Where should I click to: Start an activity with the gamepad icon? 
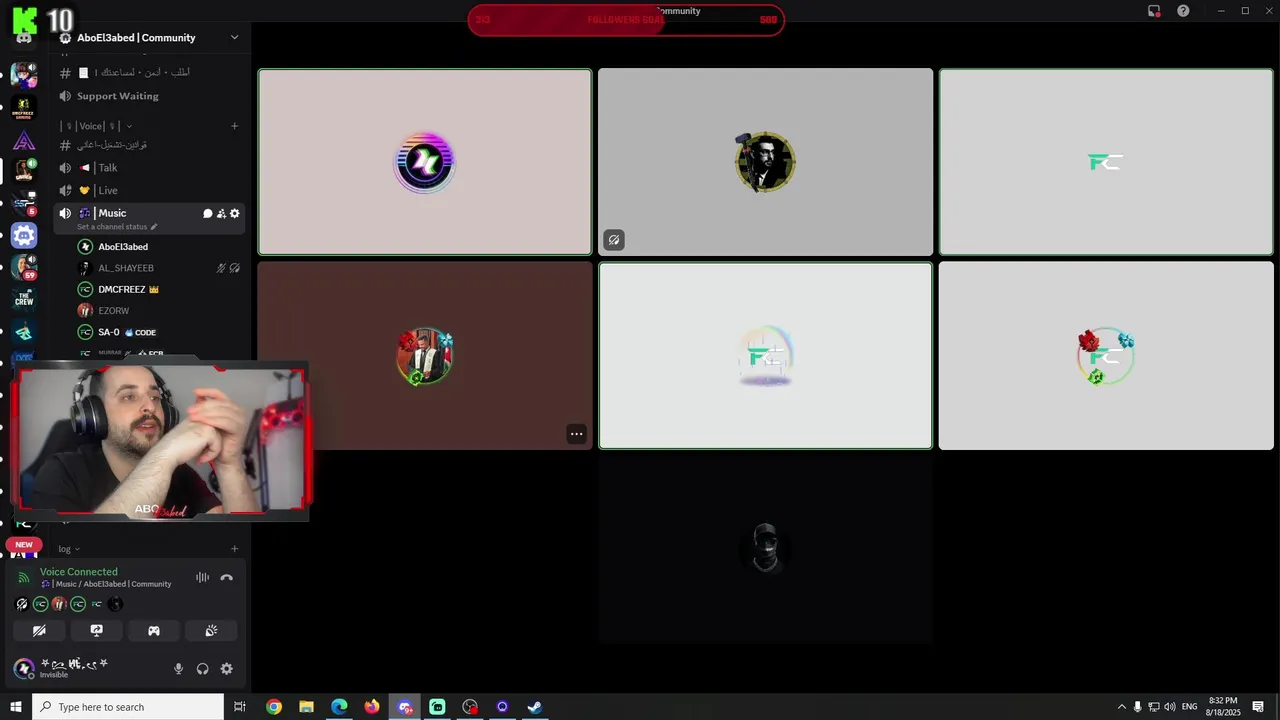(x=154, y=631)
